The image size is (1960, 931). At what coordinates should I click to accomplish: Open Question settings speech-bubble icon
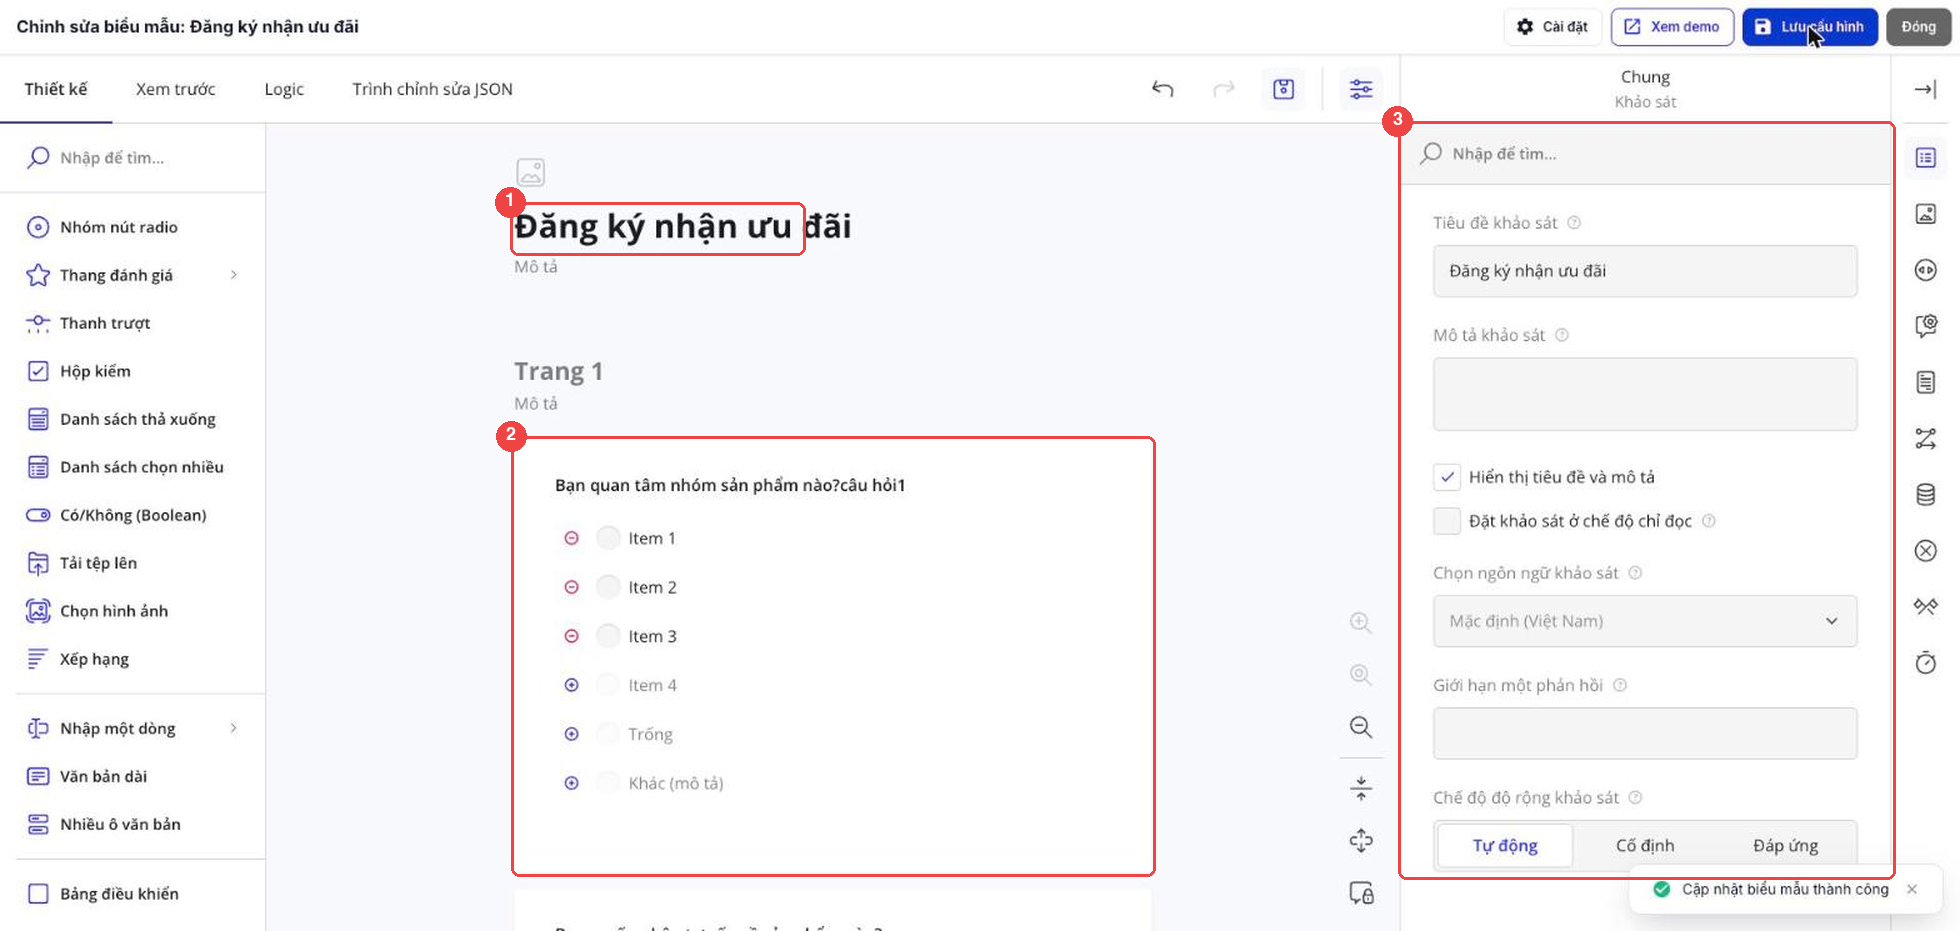pyautogui.click(x=1926, y=326)
